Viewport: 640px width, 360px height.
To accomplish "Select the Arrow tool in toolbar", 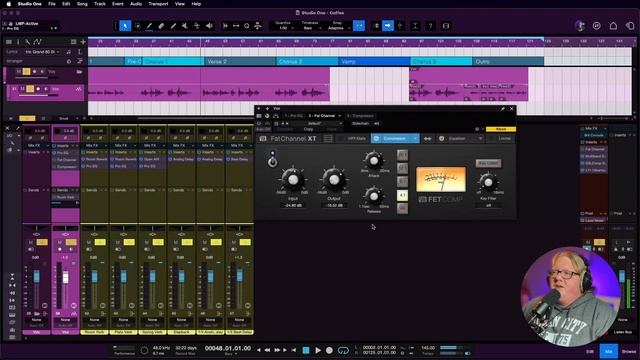I will click(125, 26).
